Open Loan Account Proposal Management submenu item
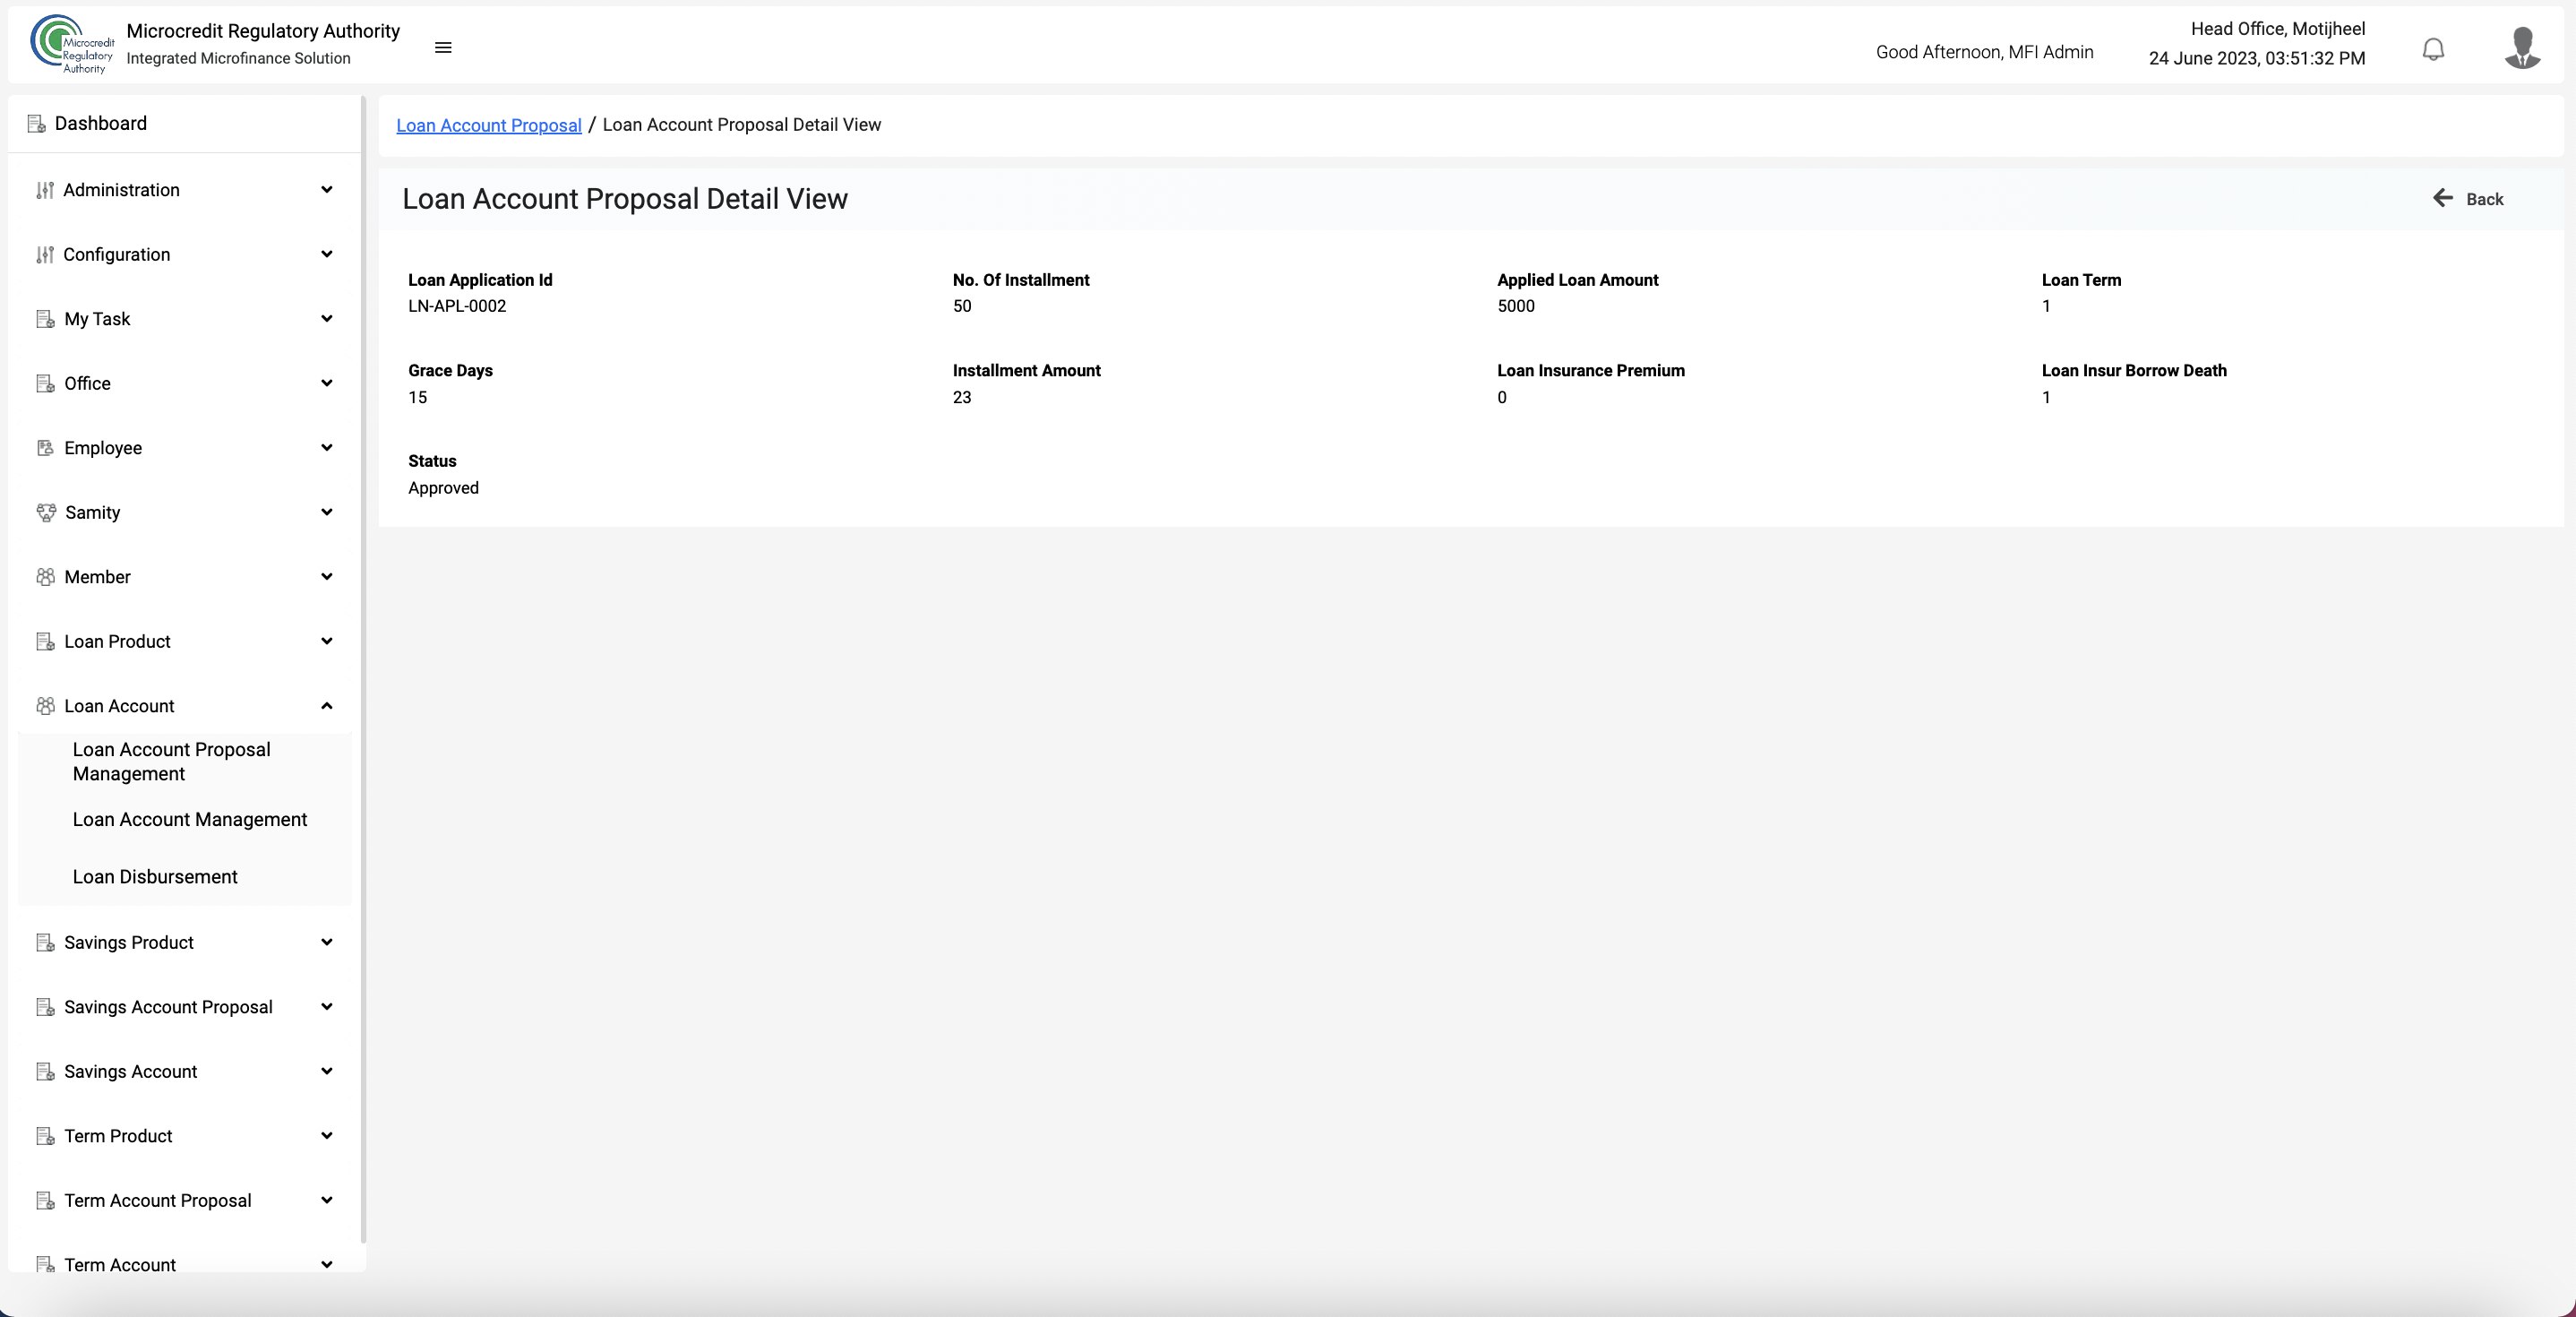 point(171,762)
